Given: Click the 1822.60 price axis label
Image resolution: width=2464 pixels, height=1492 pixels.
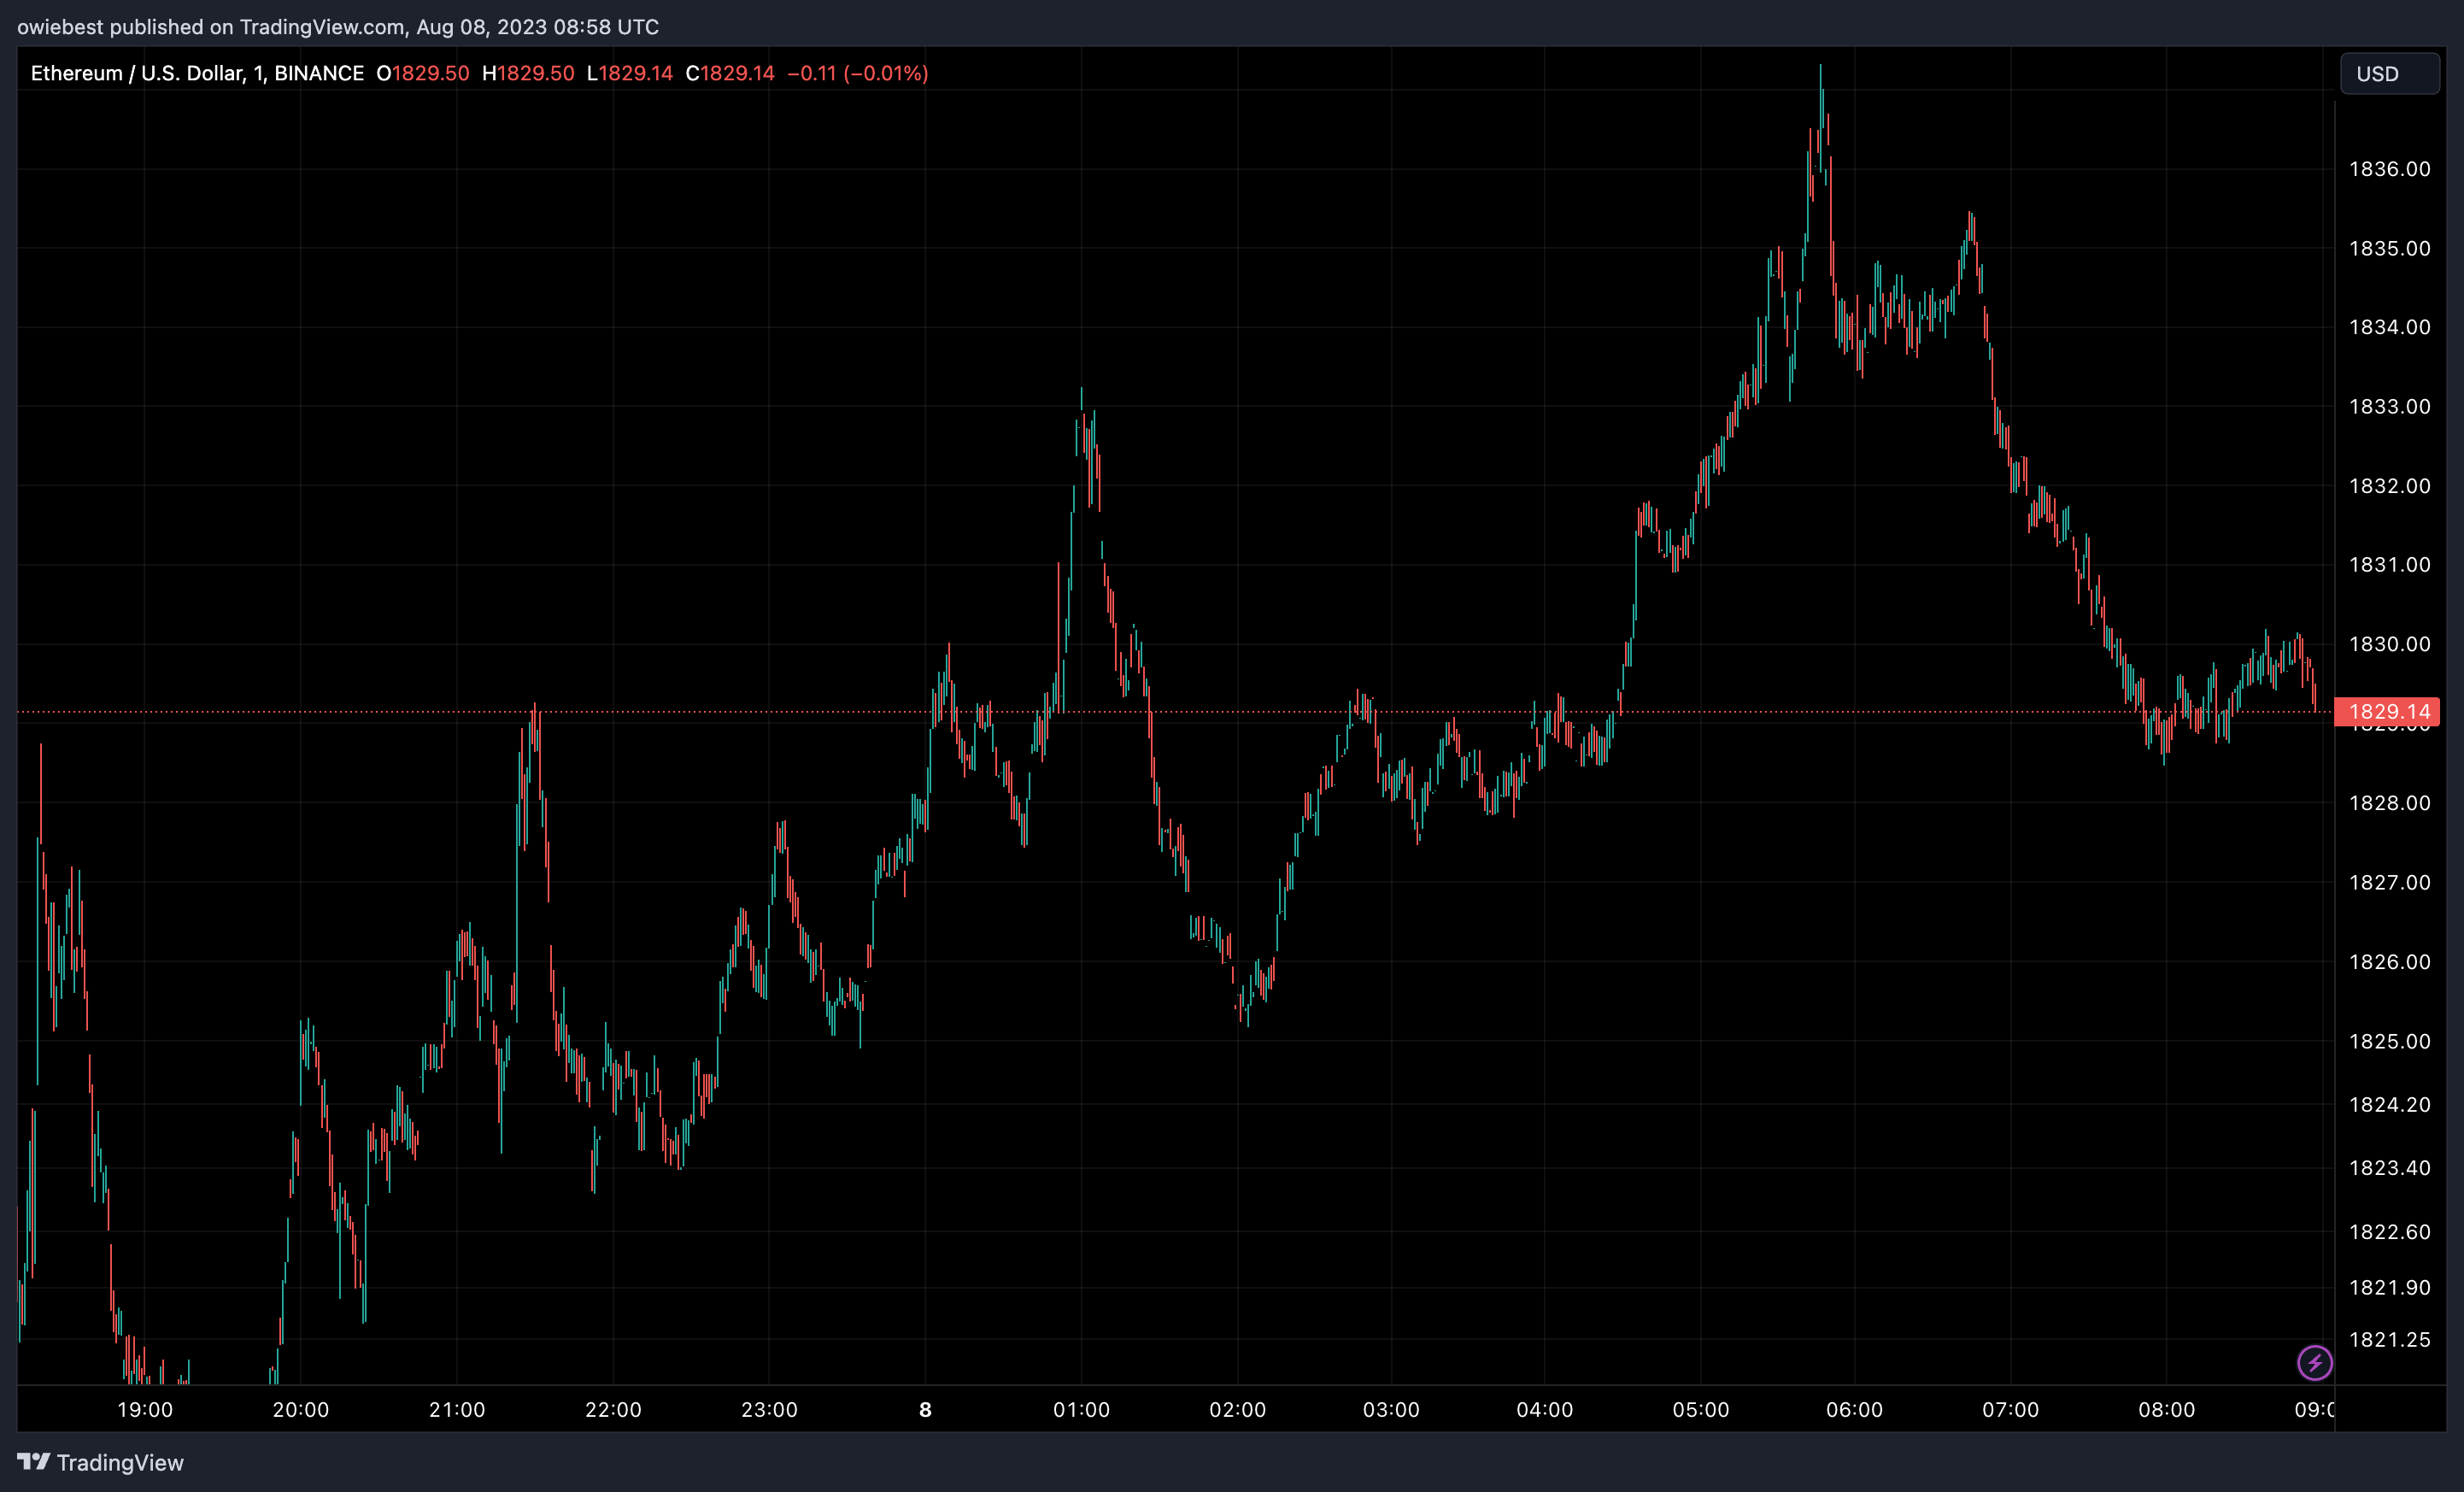Looking at the screenshot, I should click(2389, 1232).
